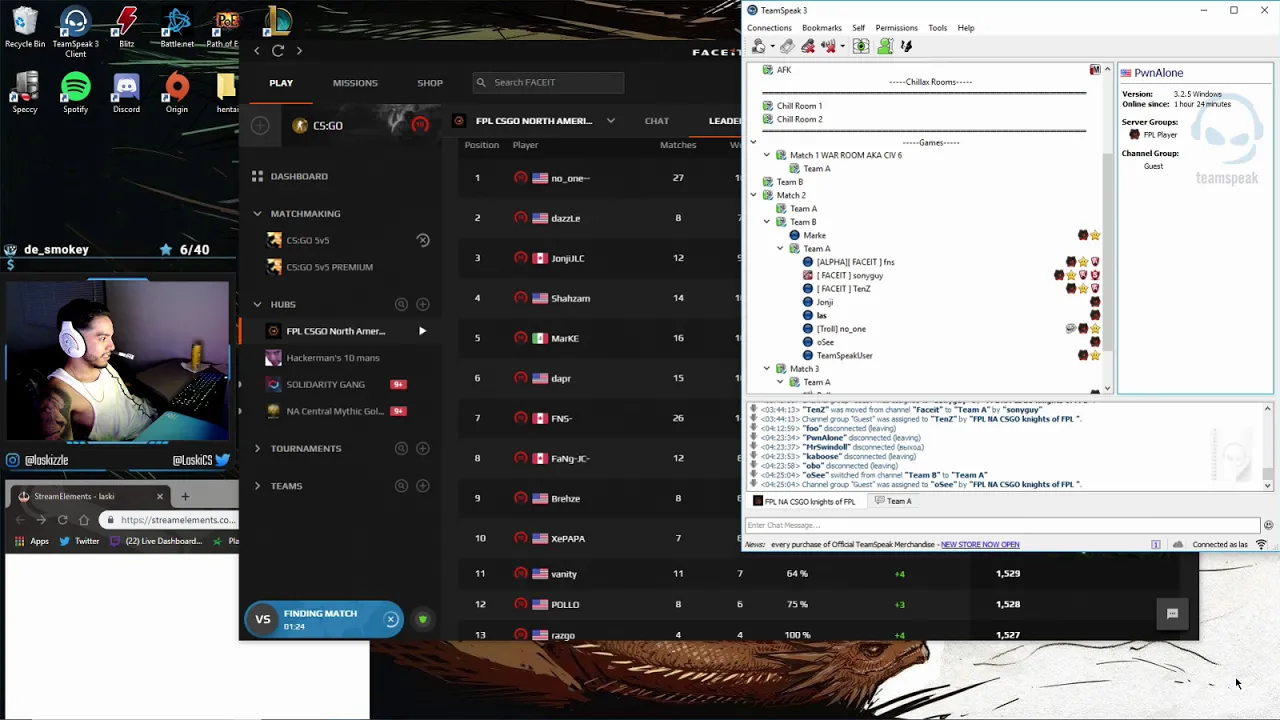
Task: Click the green shield anti-cheat icon
Action: click(422, 620)
